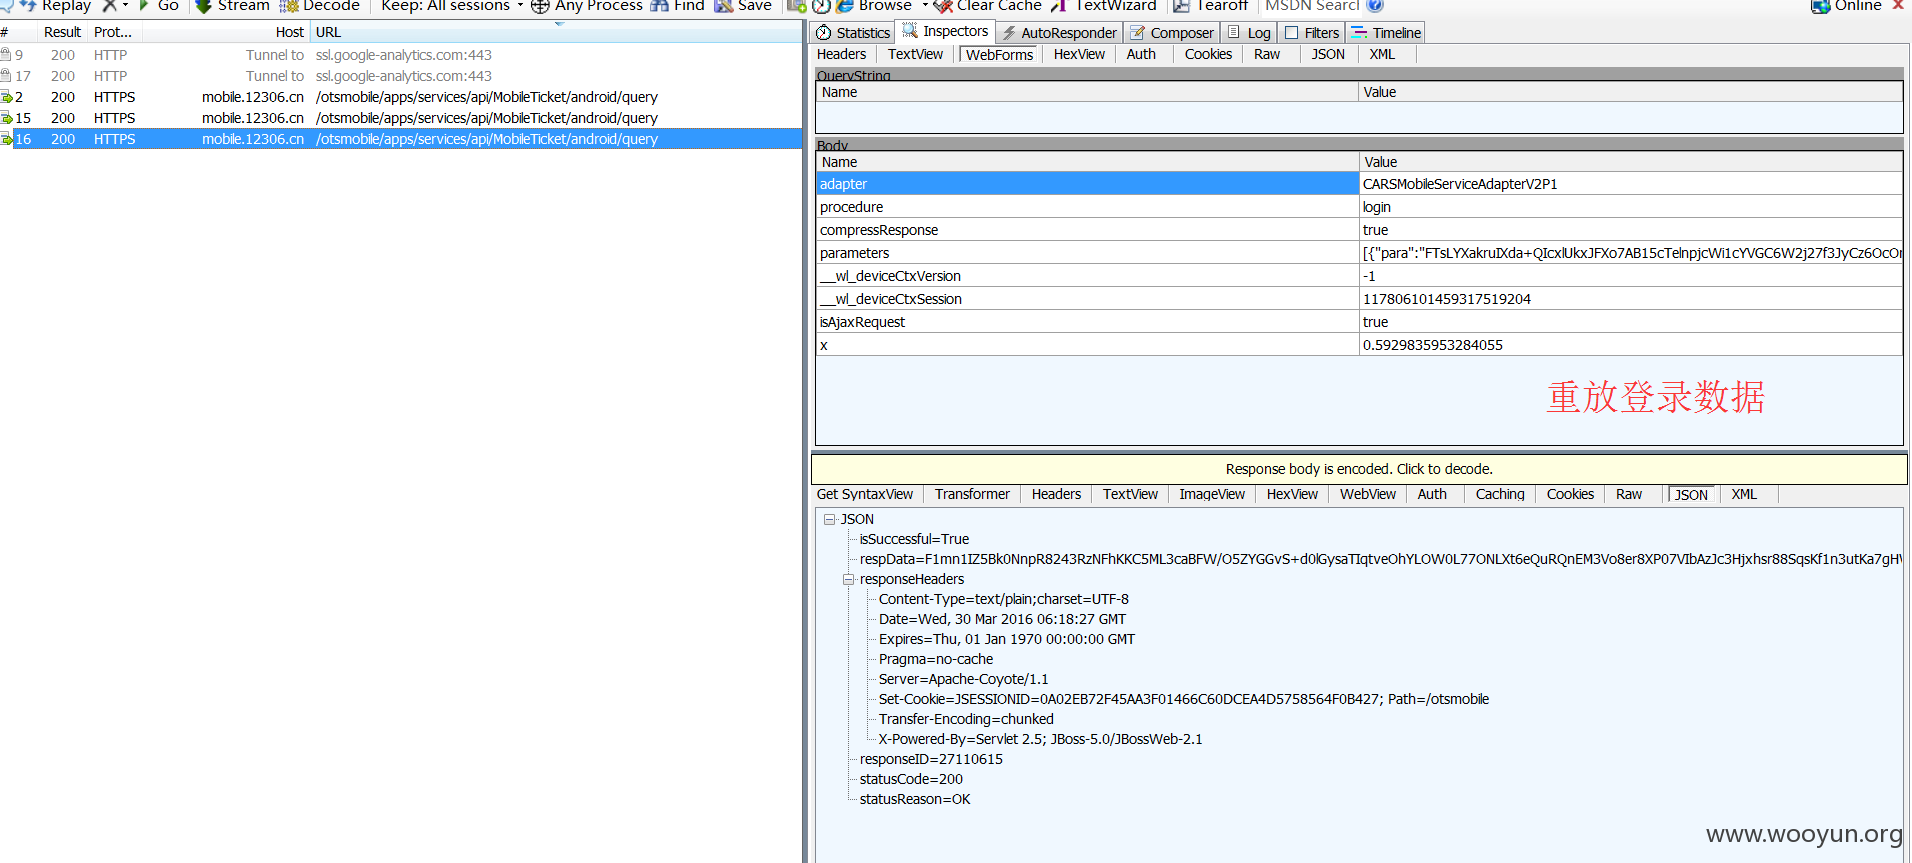Viewport: 1912px width, 863px height.
Task: Click the Remove sessions X icon
Action: 110,5
